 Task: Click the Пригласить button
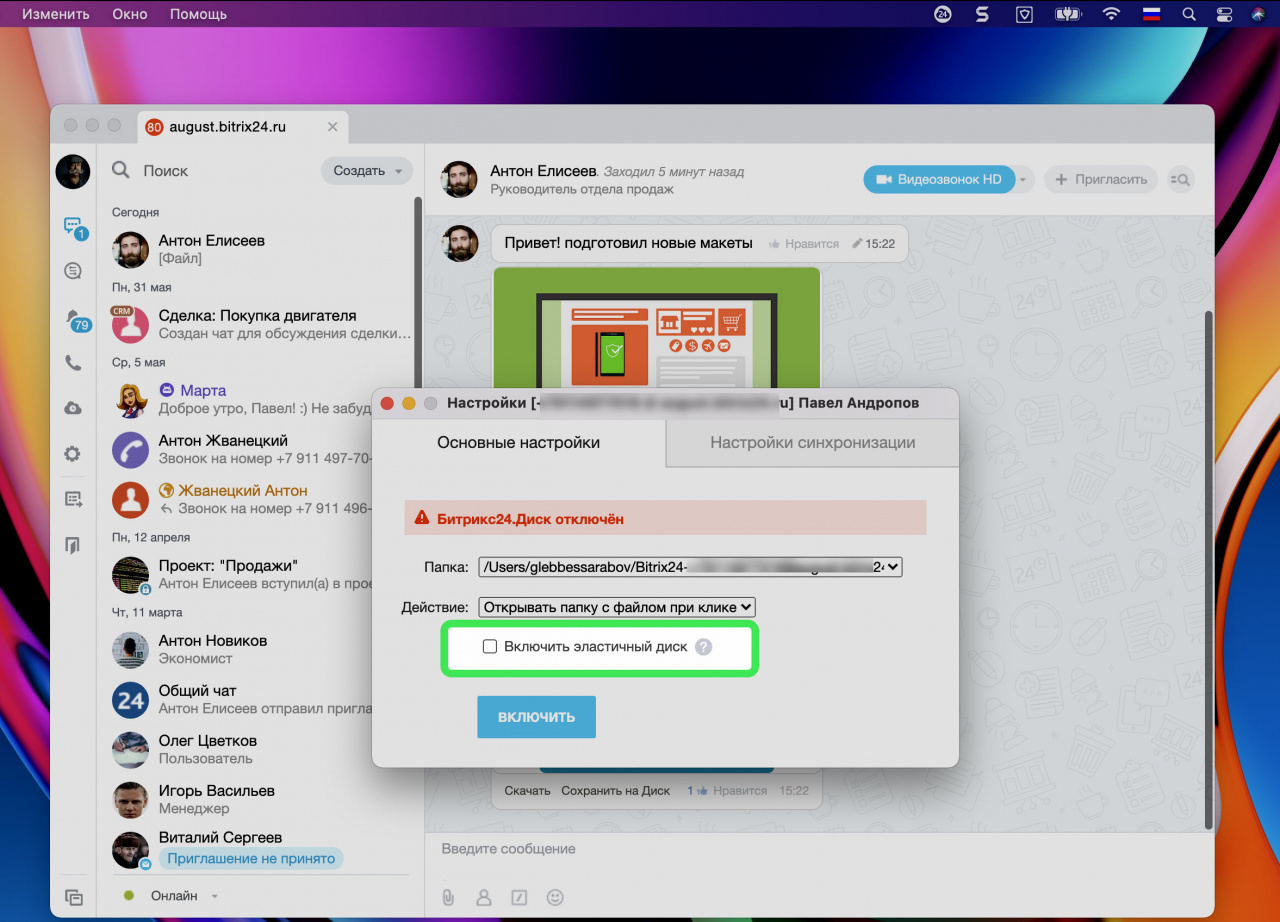(x=1101, y=180)
